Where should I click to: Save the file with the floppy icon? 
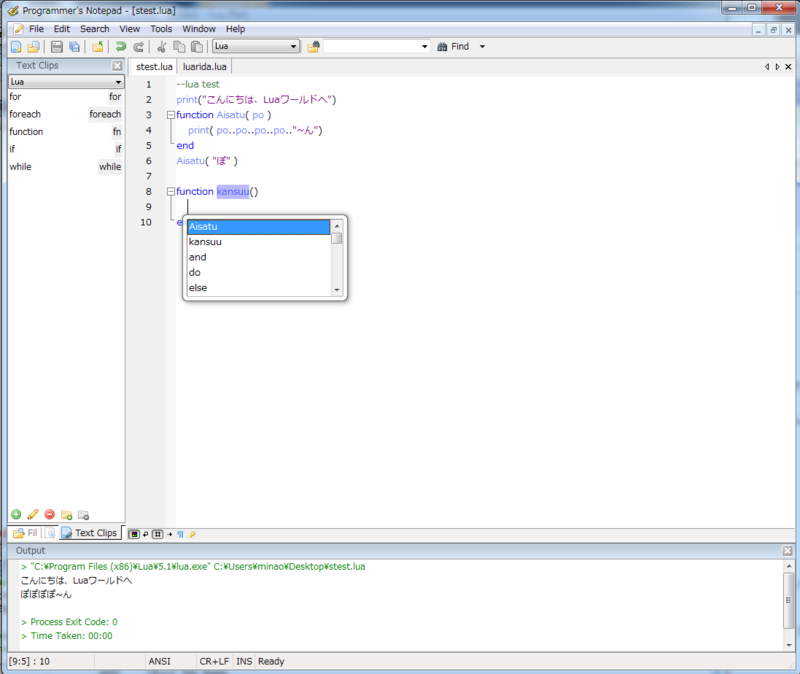click(57, 47)
